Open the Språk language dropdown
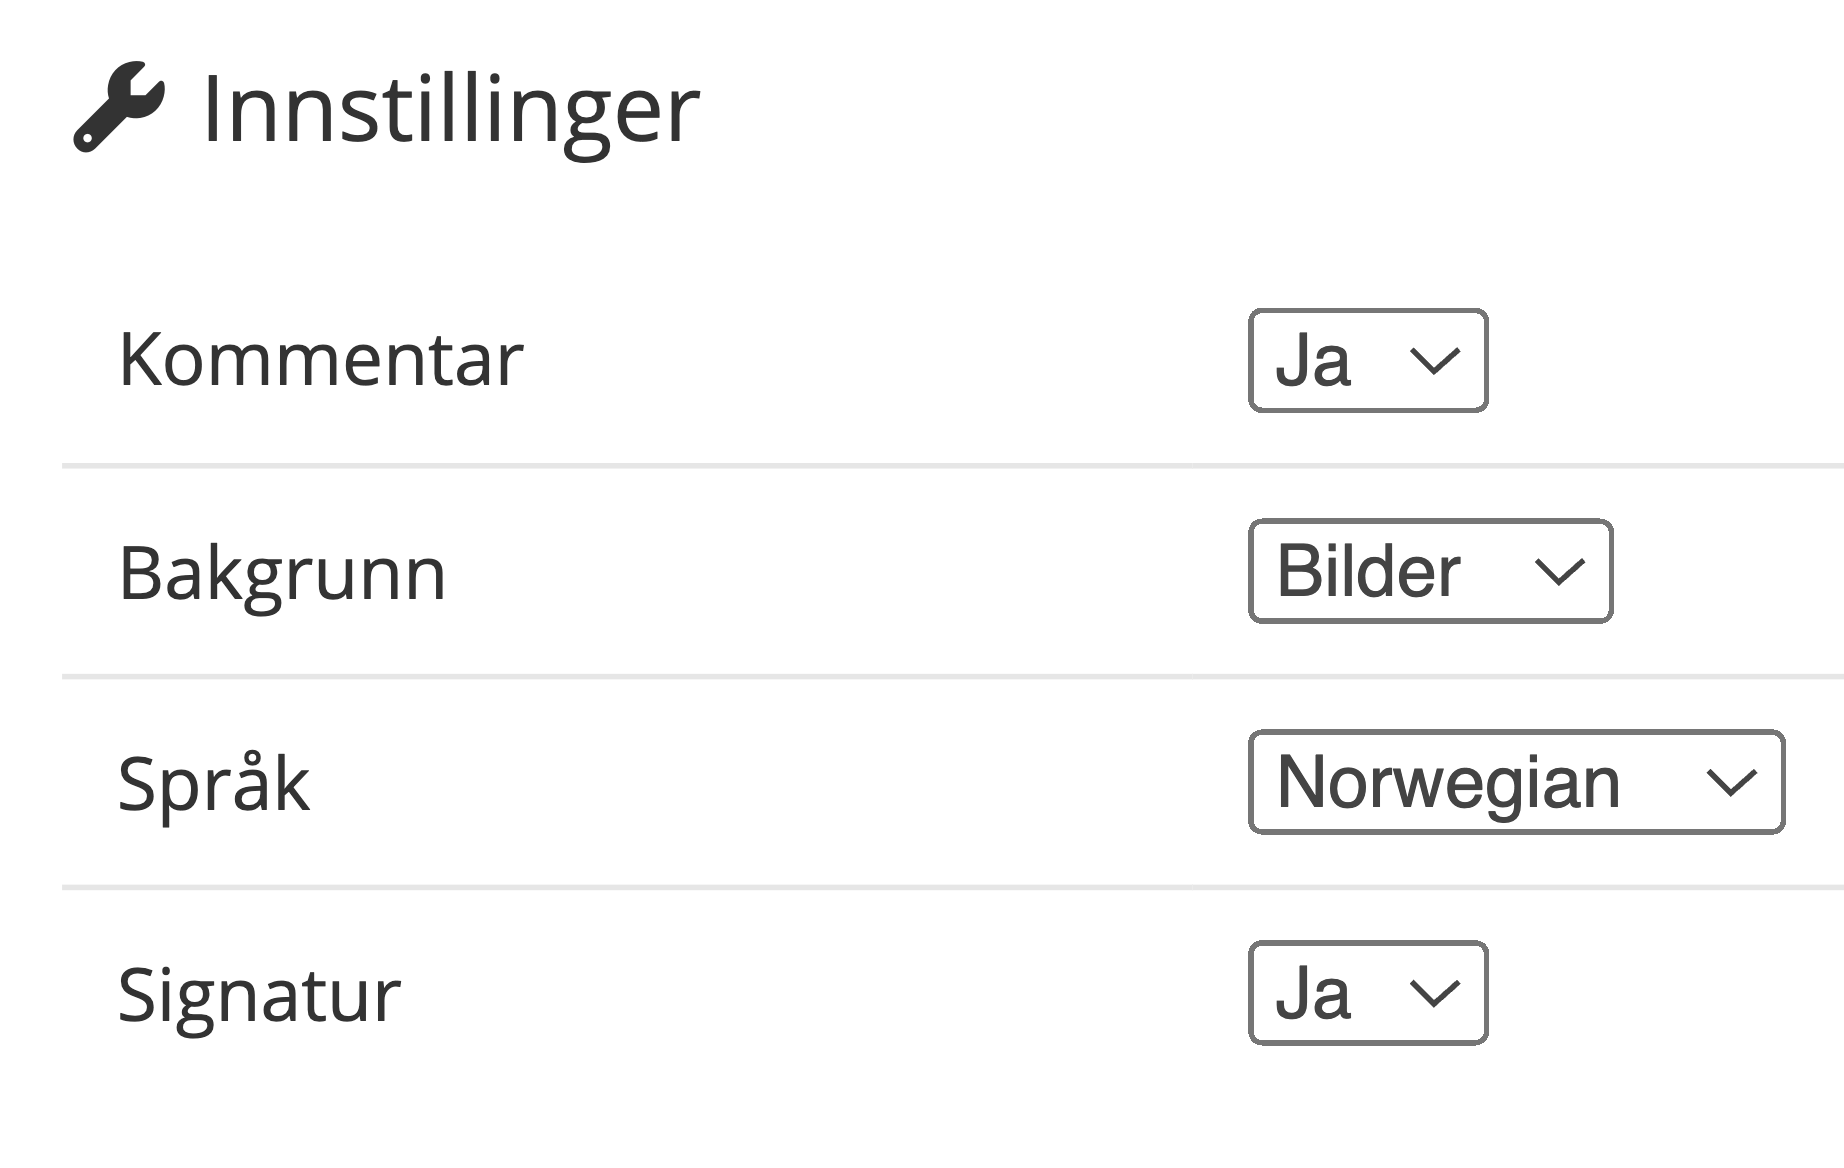Screen dimensions: 1844x1168 pyautogui.click(x=1516, y=782)
